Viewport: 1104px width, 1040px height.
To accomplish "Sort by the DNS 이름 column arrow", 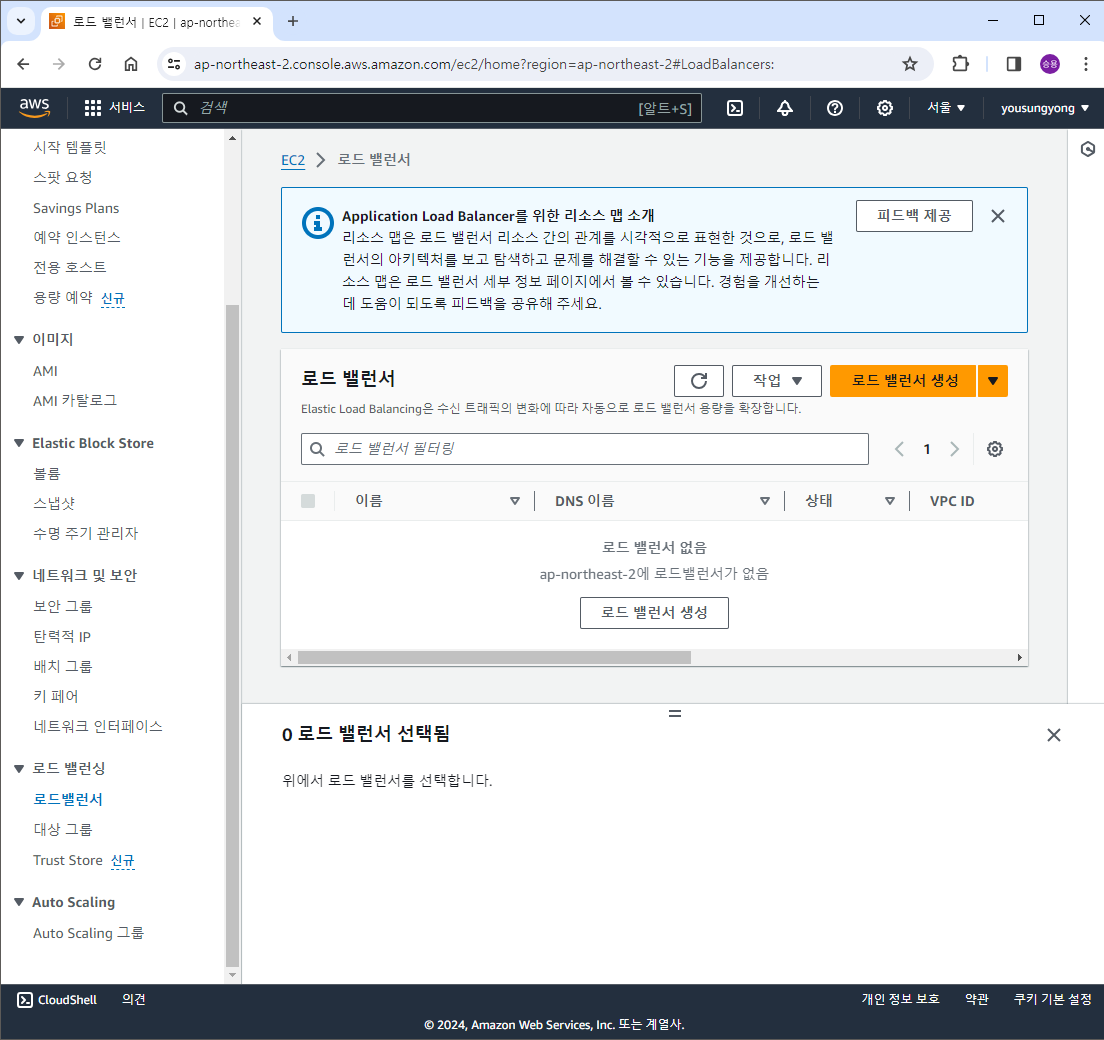I will pyautogui.click(x=765, y=501).
